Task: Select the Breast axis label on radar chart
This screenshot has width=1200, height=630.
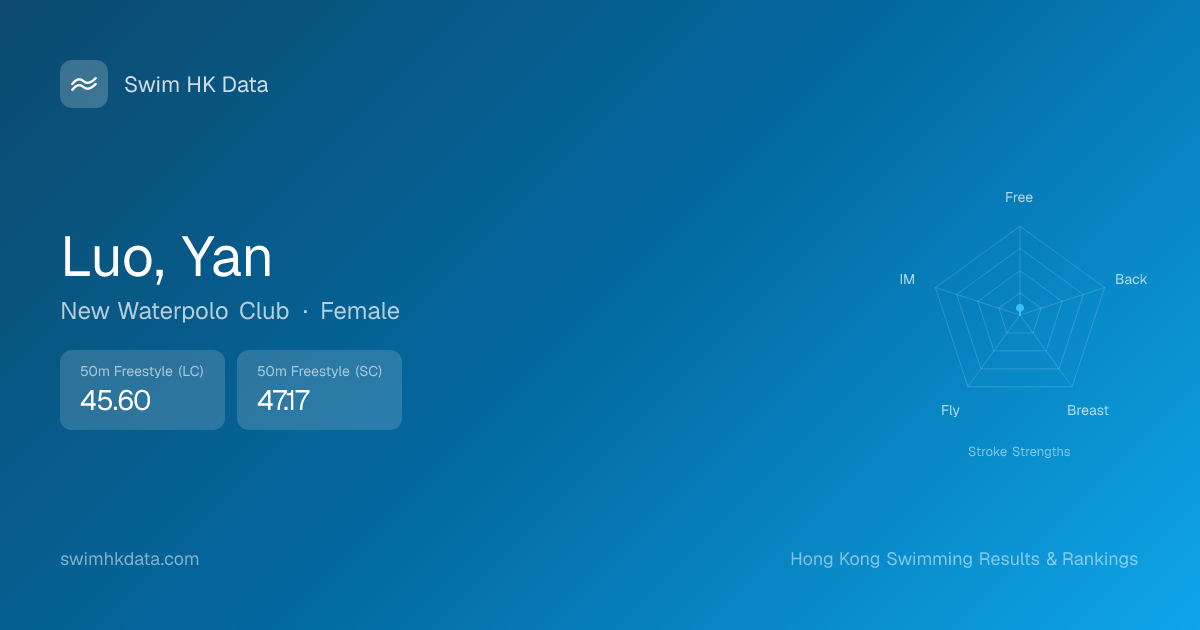Action: click(1087, 410)
